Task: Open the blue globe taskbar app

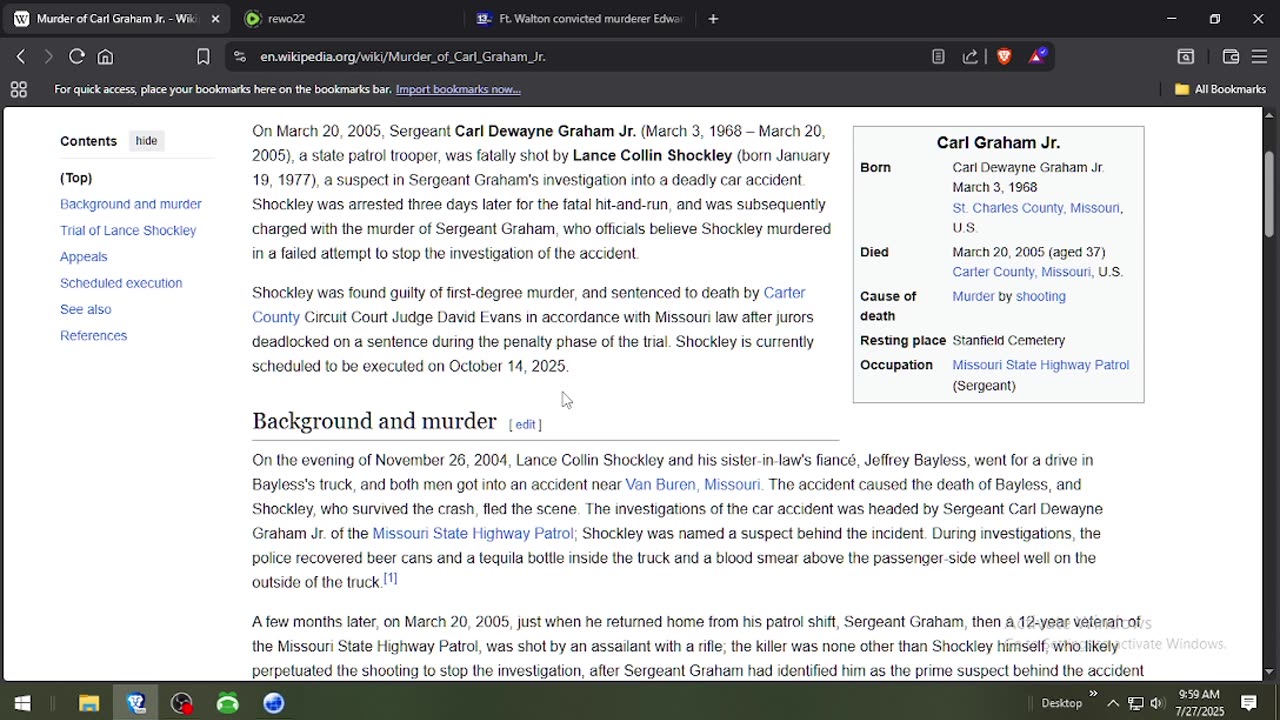Action: 274,703
